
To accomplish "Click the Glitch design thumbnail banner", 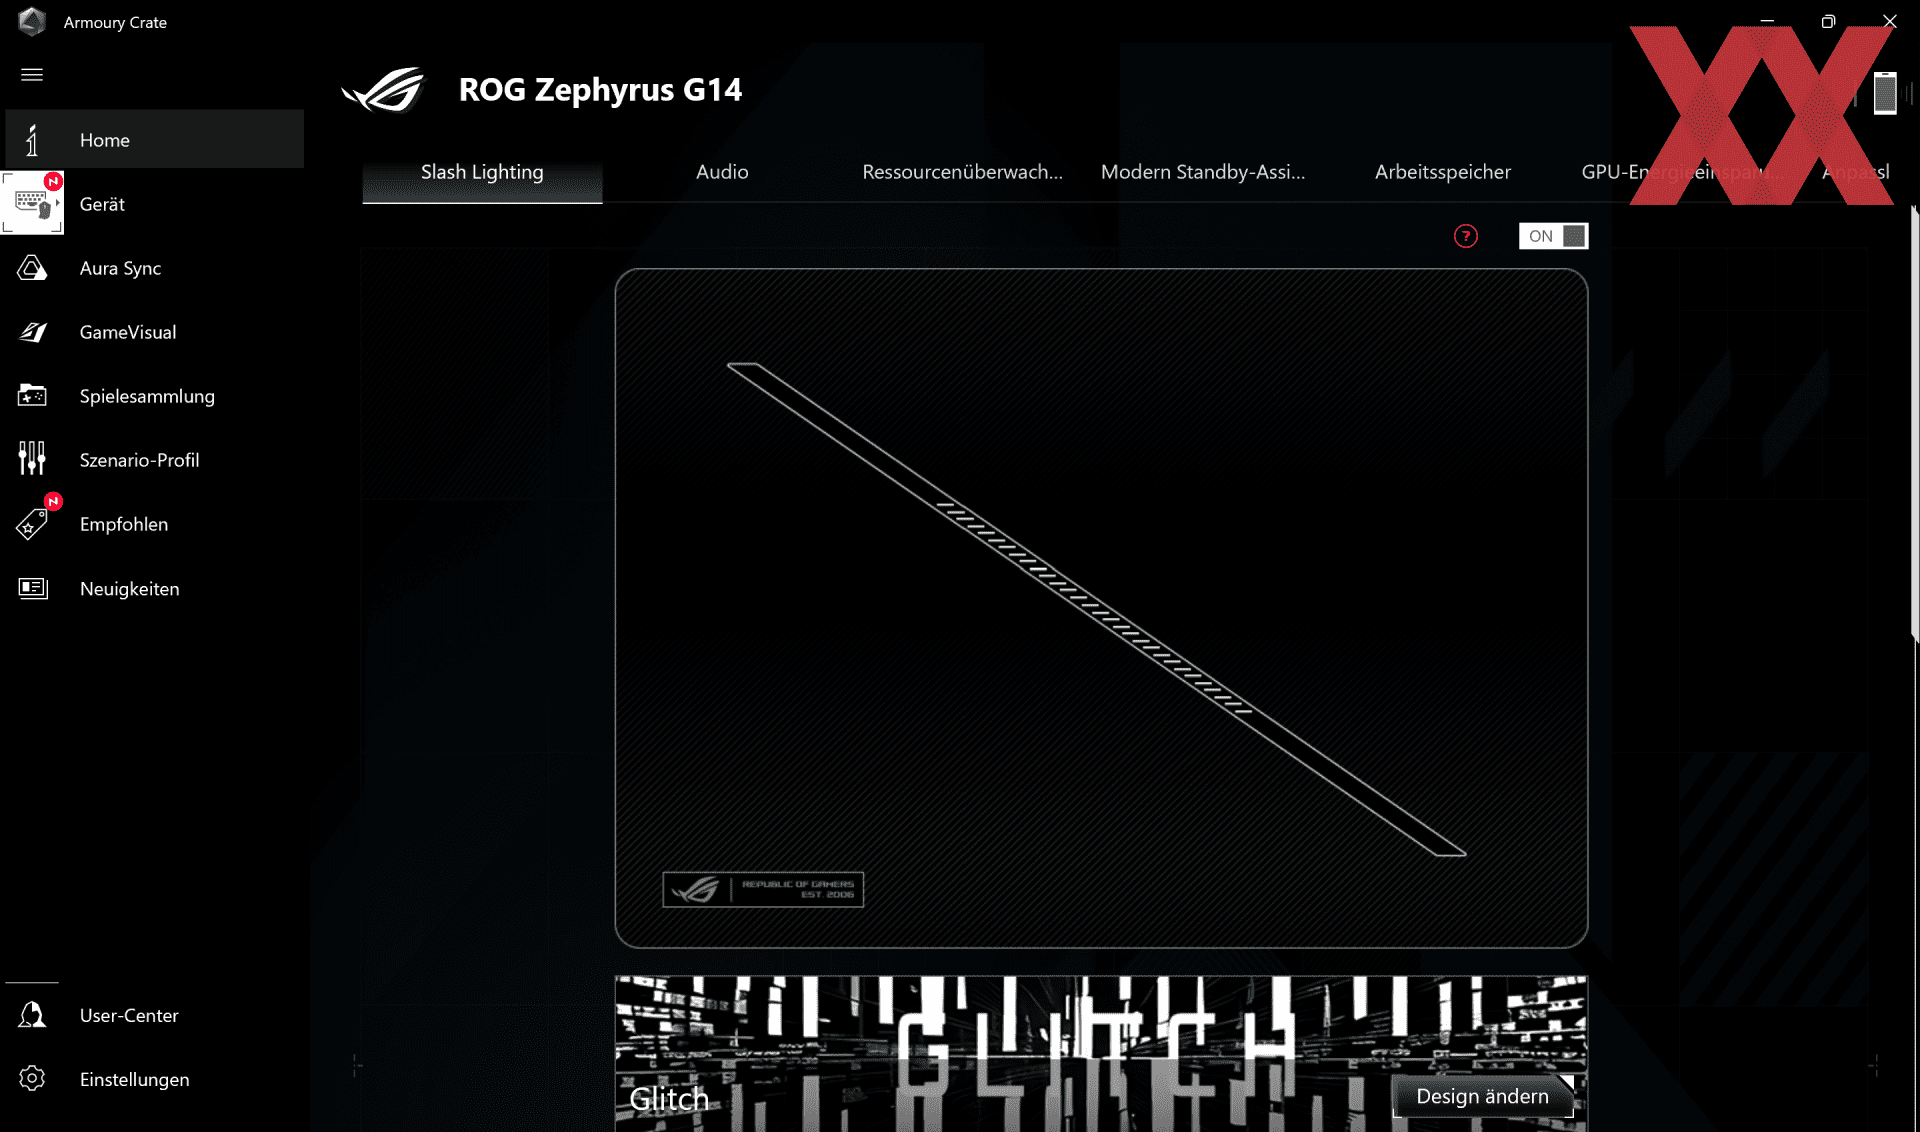I will coord(1100,1054).
